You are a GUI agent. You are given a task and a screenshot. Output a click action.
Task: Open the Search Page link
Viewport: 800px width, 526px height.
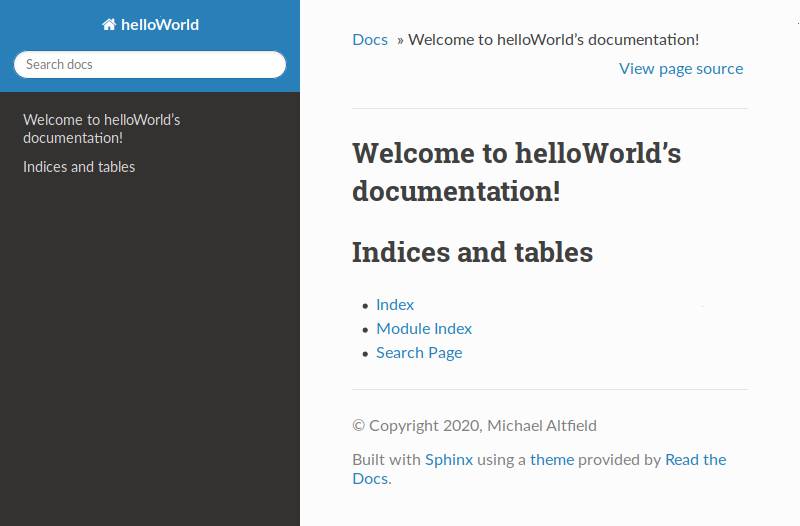[x=419, y=353]
